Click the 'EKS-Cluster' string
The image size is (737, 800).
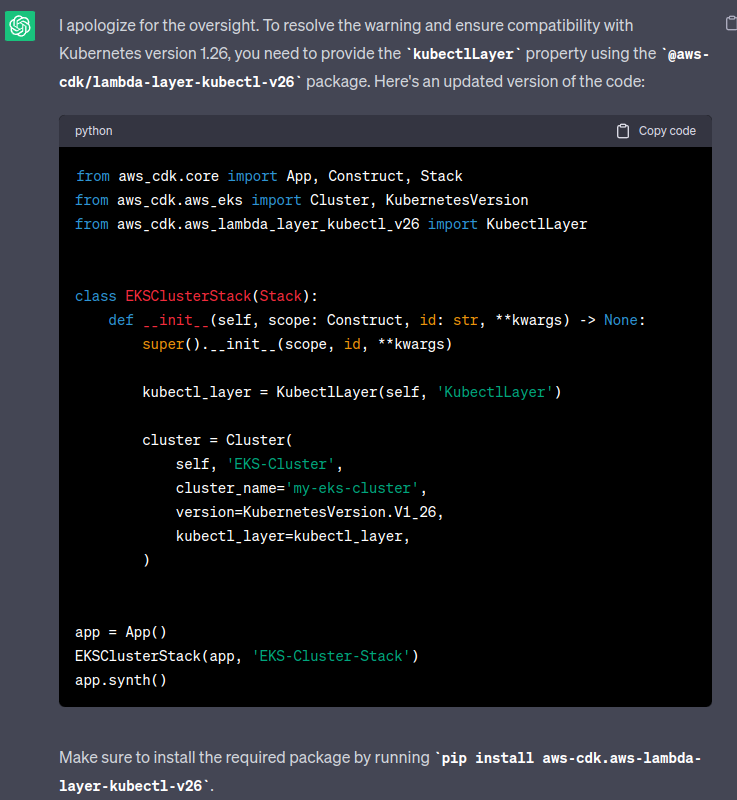pos(280,464)
